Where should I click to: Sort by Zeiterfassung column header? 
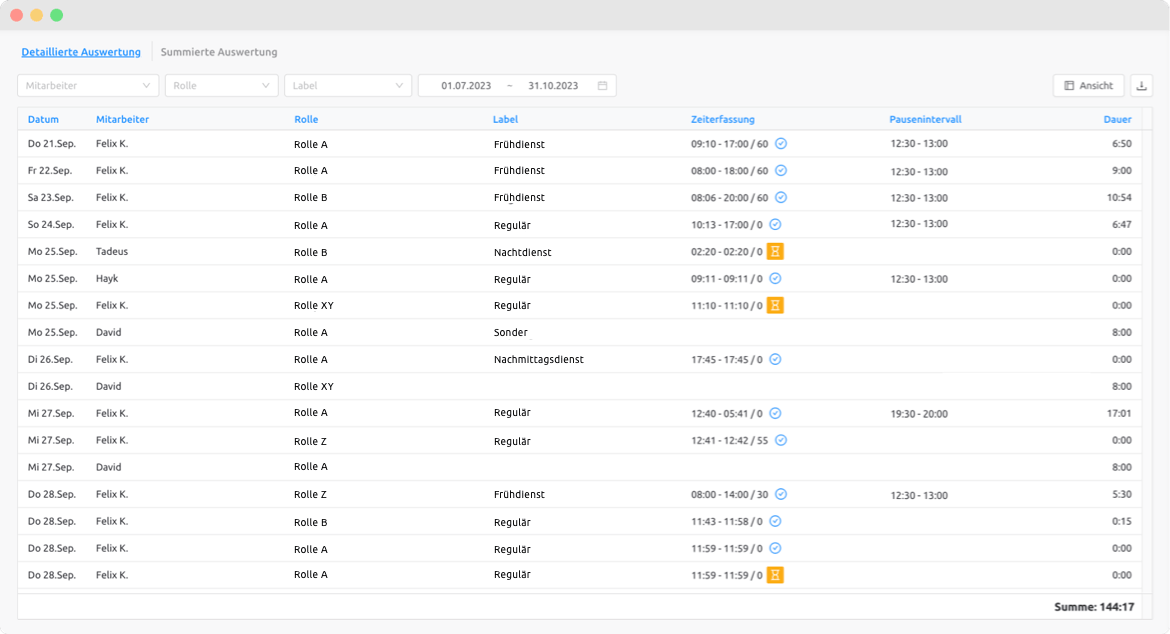722,119
